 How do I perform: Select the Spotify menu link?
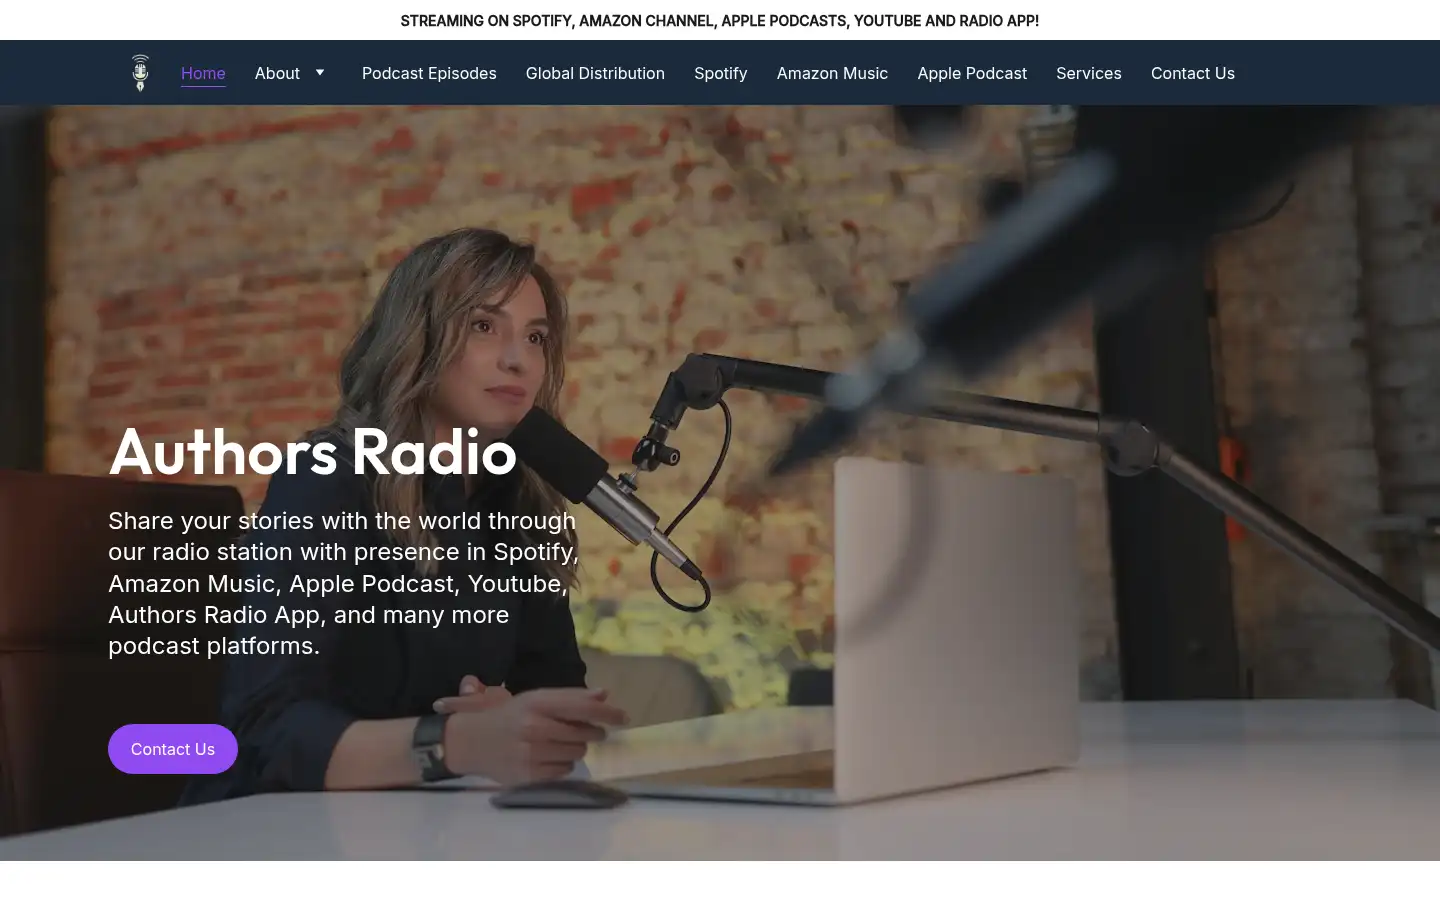(x=721, y=73)
